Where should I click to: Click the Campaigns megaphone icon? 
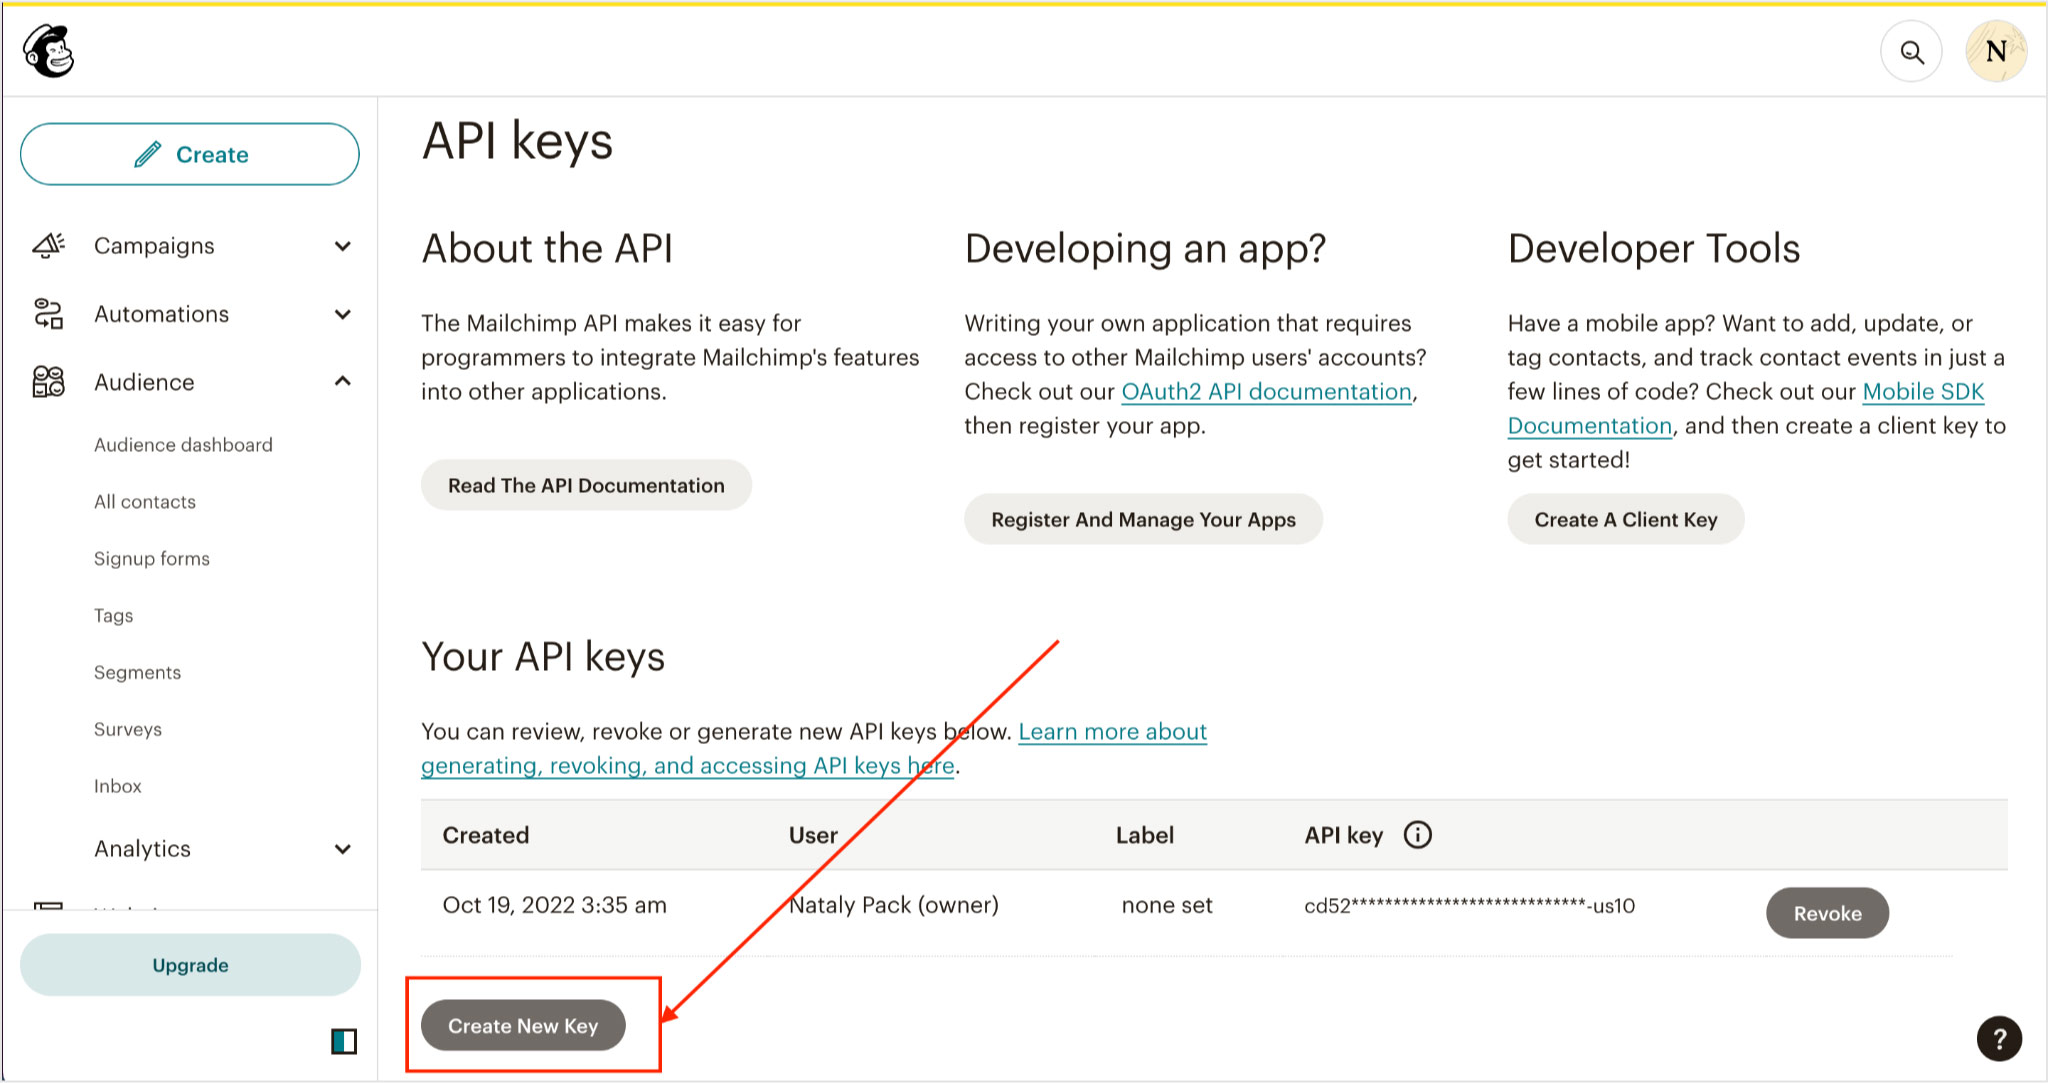point(48,245)
